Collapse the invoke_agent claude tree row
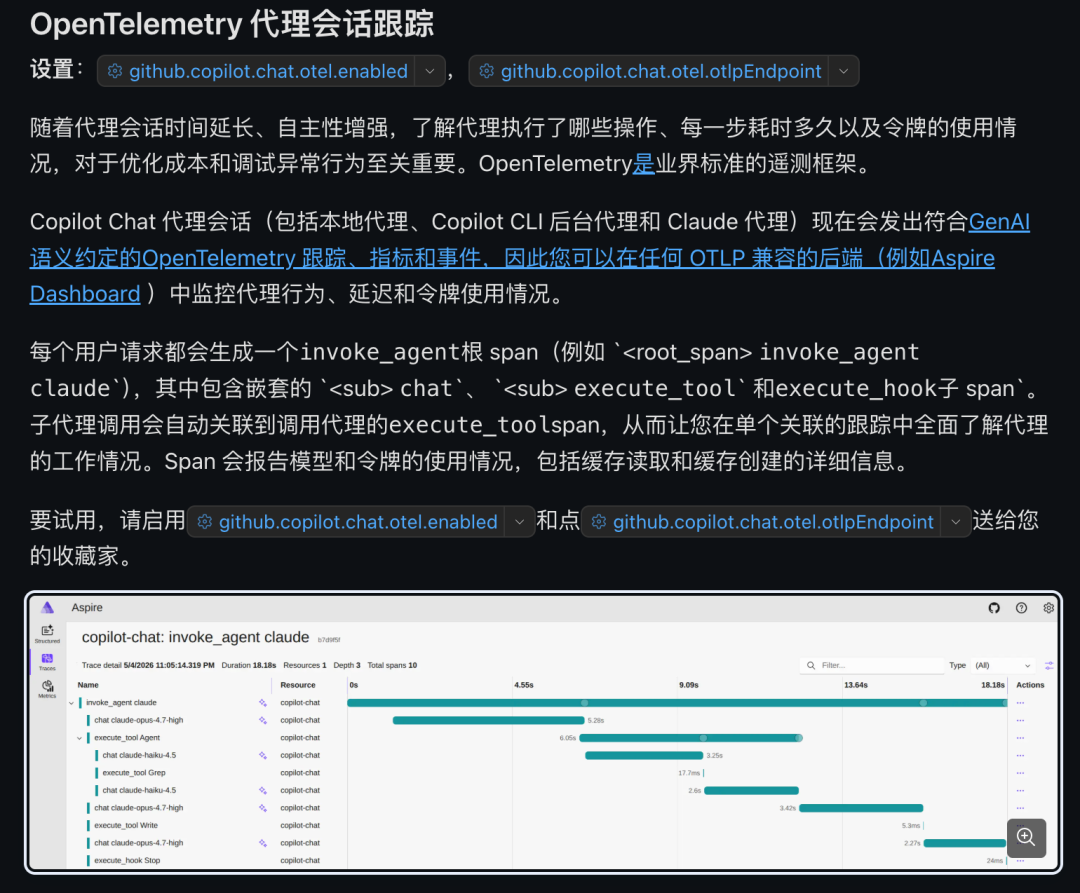 click(x=72, y=703)
